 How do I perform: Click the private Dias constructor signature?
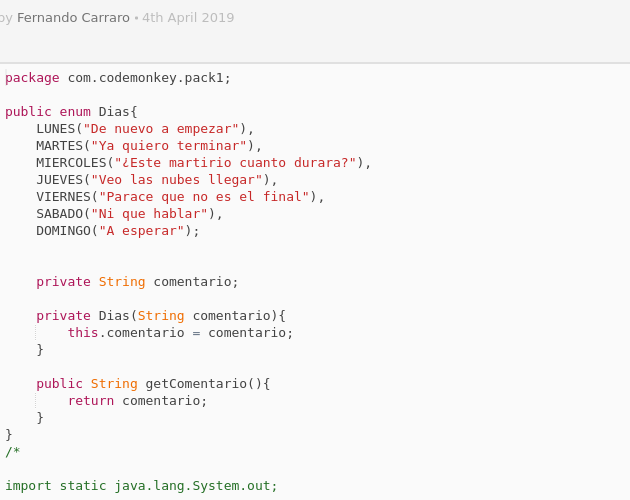pos(161,316)
